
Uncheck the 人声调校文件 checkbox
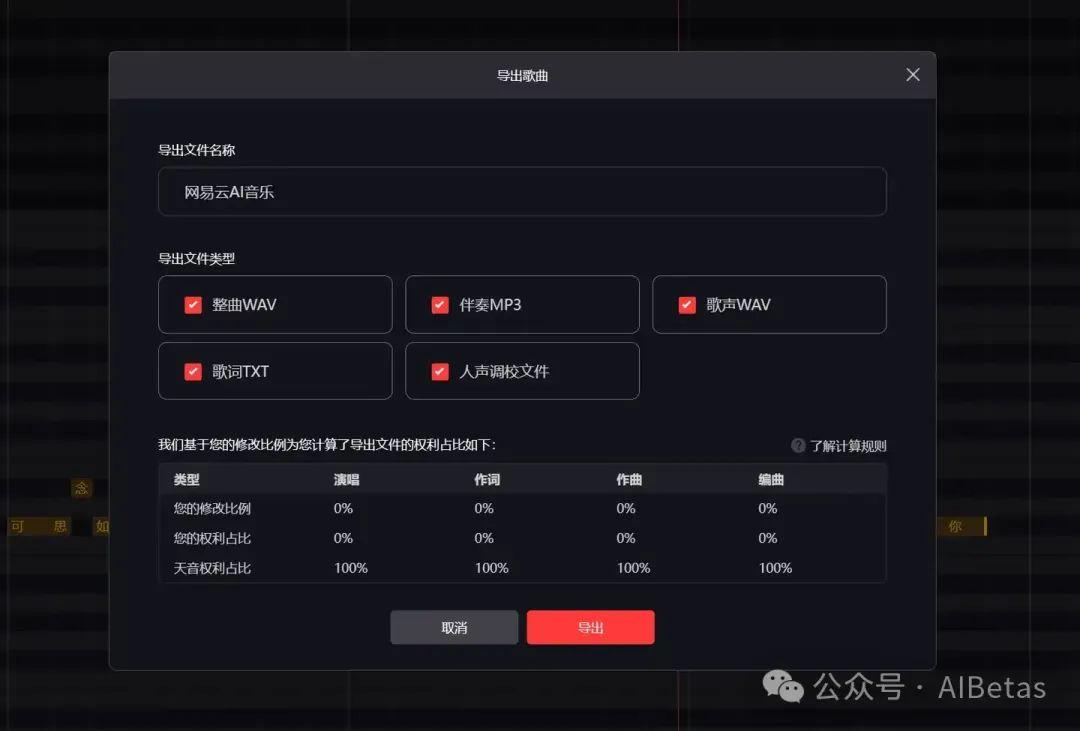pyautogui.click(x=440, y=372)
